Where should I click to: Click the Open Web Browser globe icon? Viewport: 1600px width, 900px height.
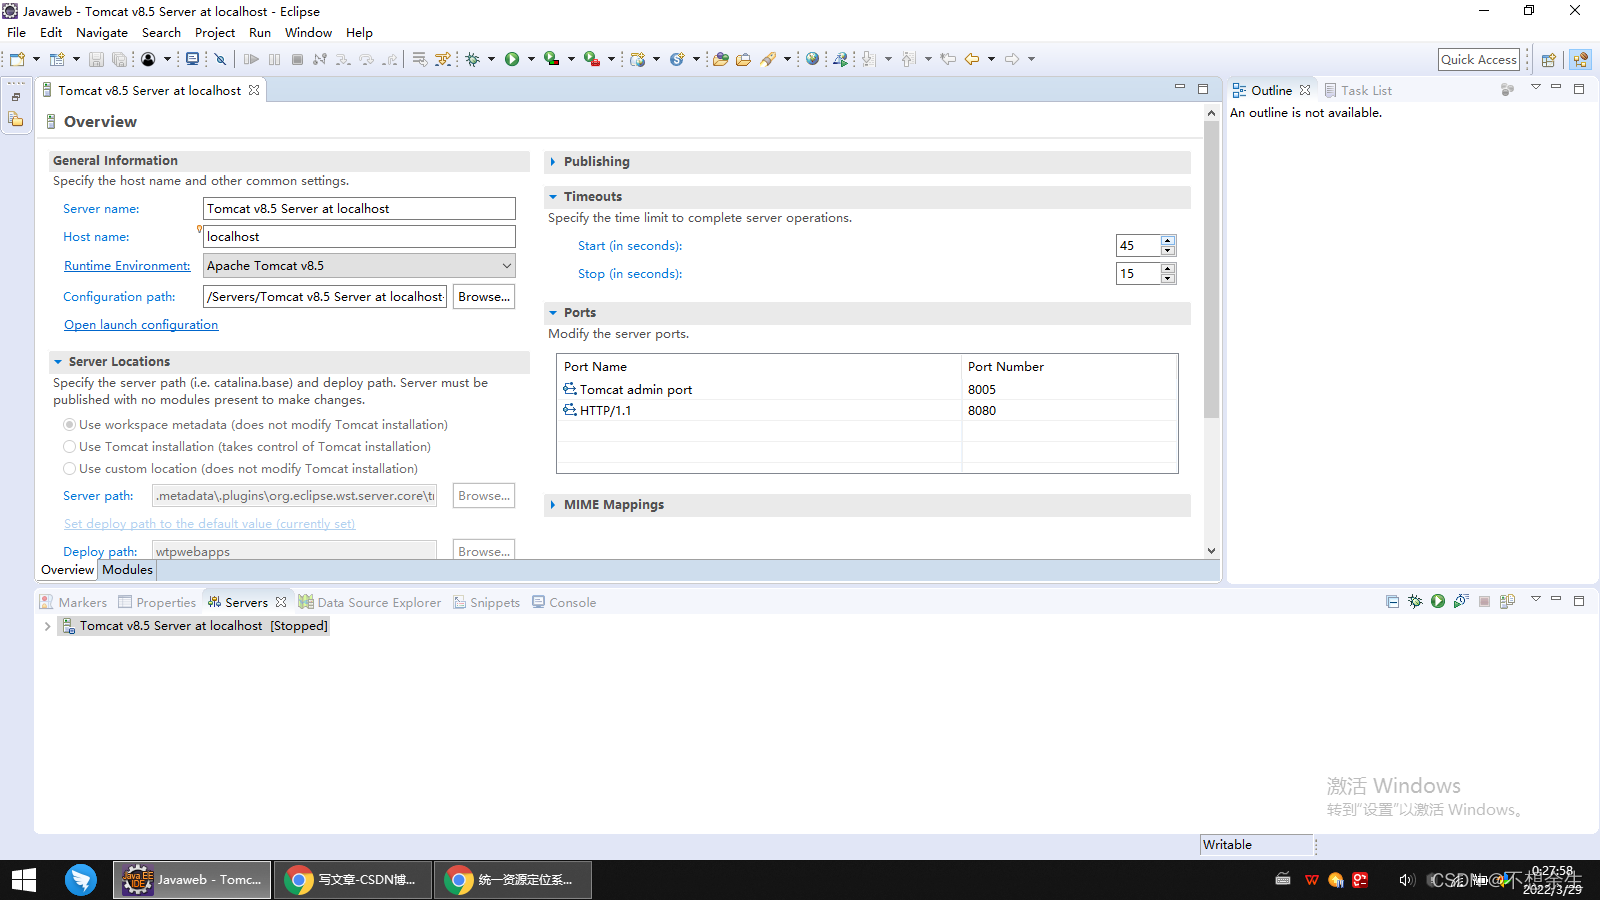coord(812,59)
